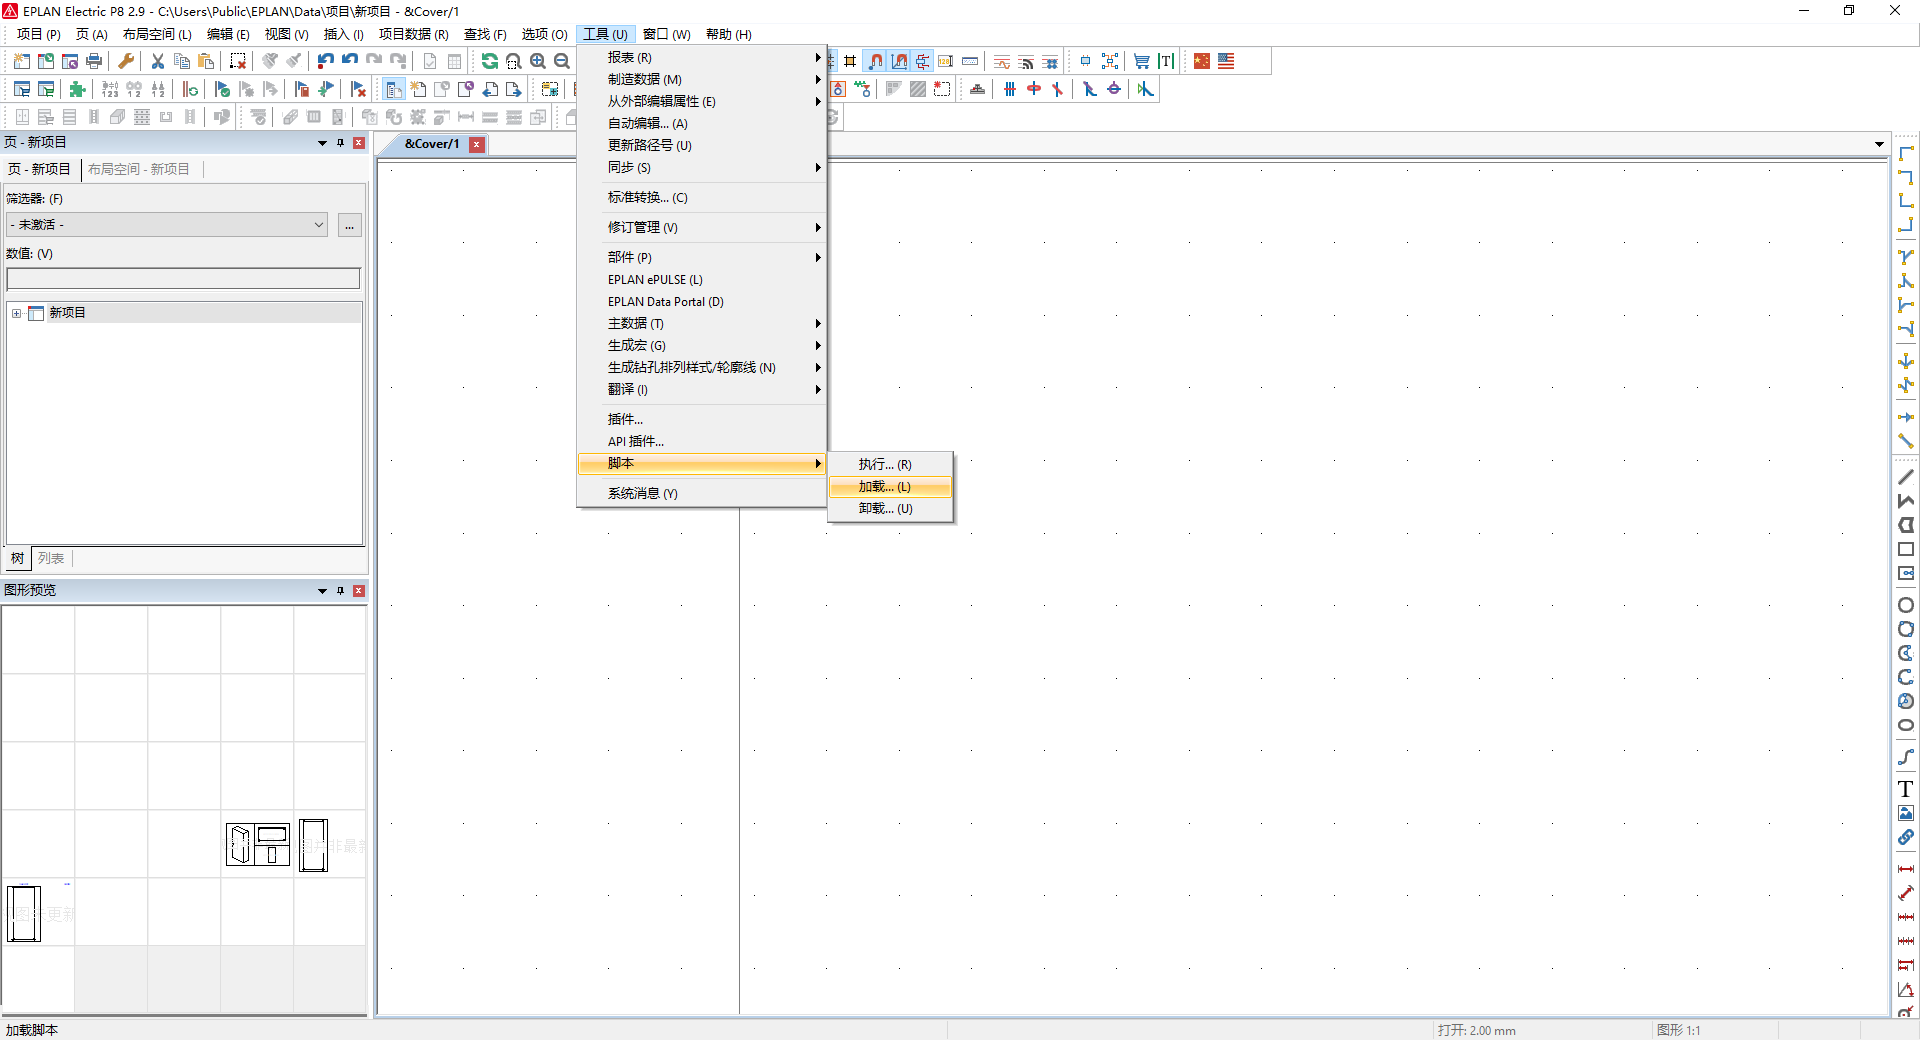The height and width of the screenshot is (1040, 1920).
Task: Click the filter browse ... button
Action: [349, 225]
